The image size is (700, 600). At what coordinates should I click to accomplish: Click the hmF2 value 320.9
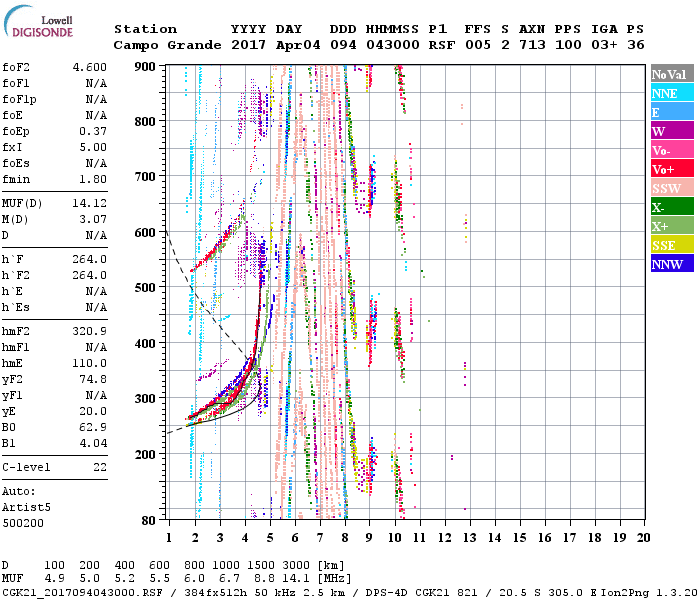(x=89, y=329)
